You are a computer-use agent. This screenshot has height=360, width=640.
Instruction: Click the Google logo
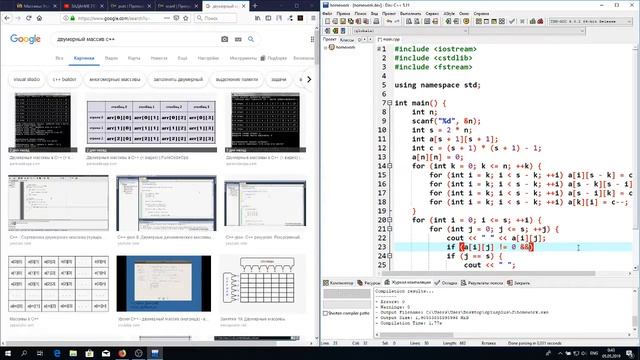25,39
